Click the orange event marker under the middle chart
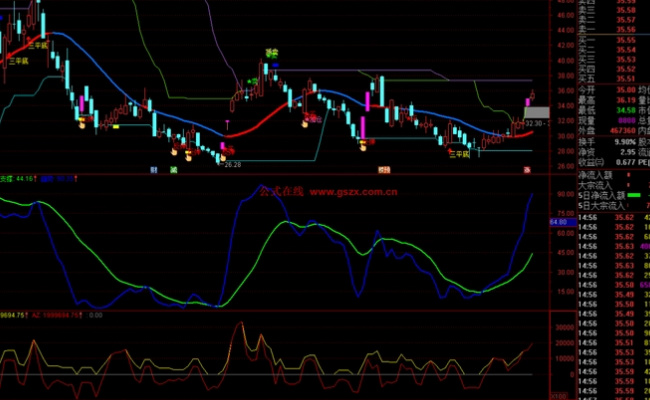Image resolution: width=650 pixels, height=400 pixels. coord(384,170)
